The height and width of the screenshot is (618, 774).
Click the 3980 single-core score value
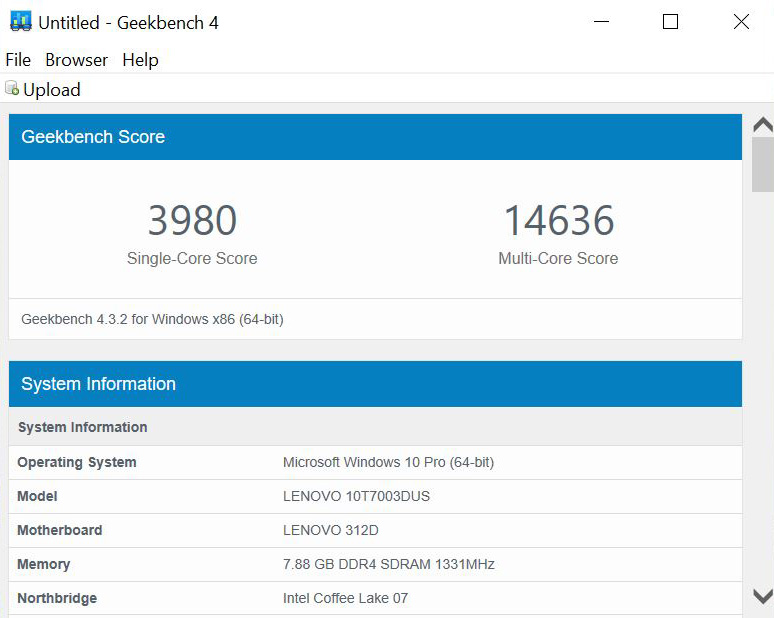pos(193,220)
